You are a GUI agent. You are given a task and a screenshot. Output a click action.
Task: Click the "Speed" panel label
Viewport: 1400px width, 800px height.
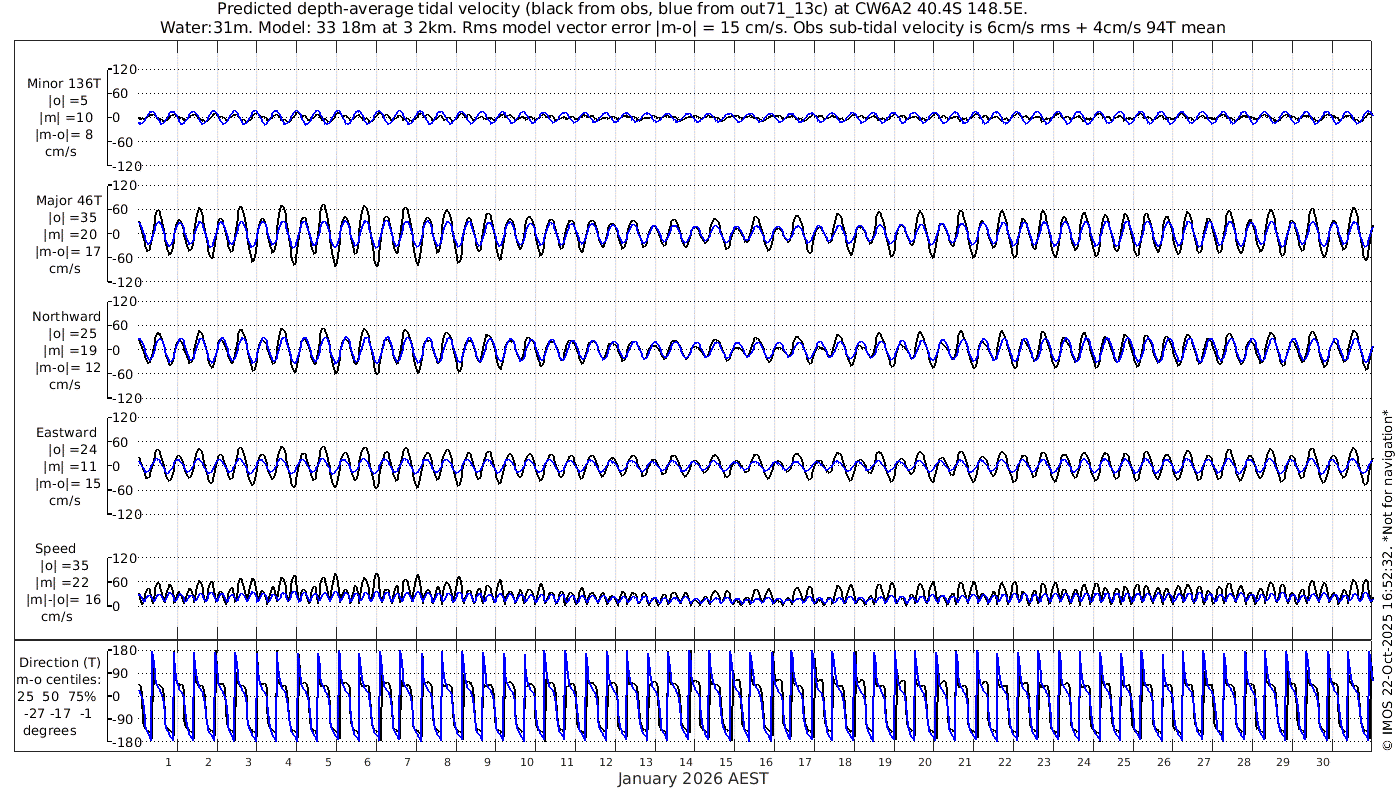point(55,549)
